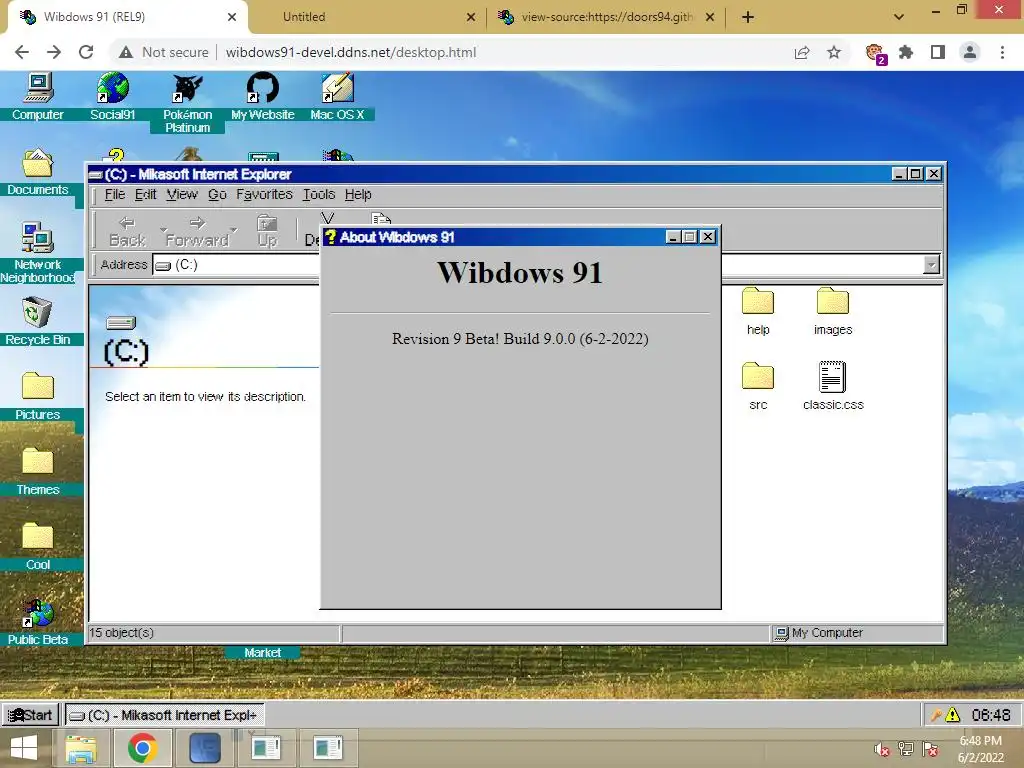The image size is (1024, 768).
Task: Click the muted volume icon in system tray
Action: 882,749
